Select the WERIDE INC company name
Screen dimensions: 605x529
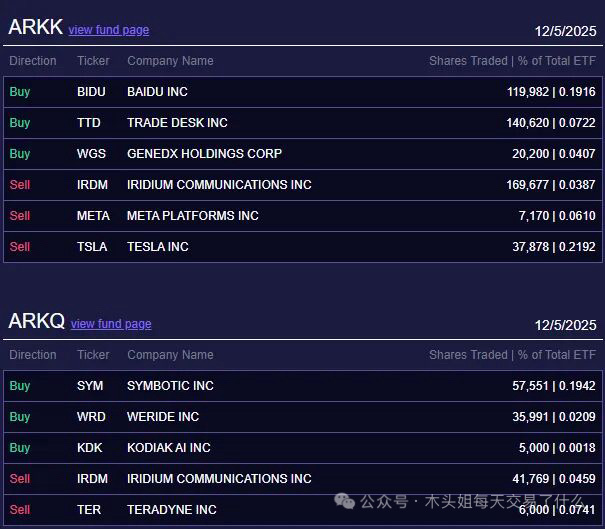pyautogui.click(x=163, y=417)
